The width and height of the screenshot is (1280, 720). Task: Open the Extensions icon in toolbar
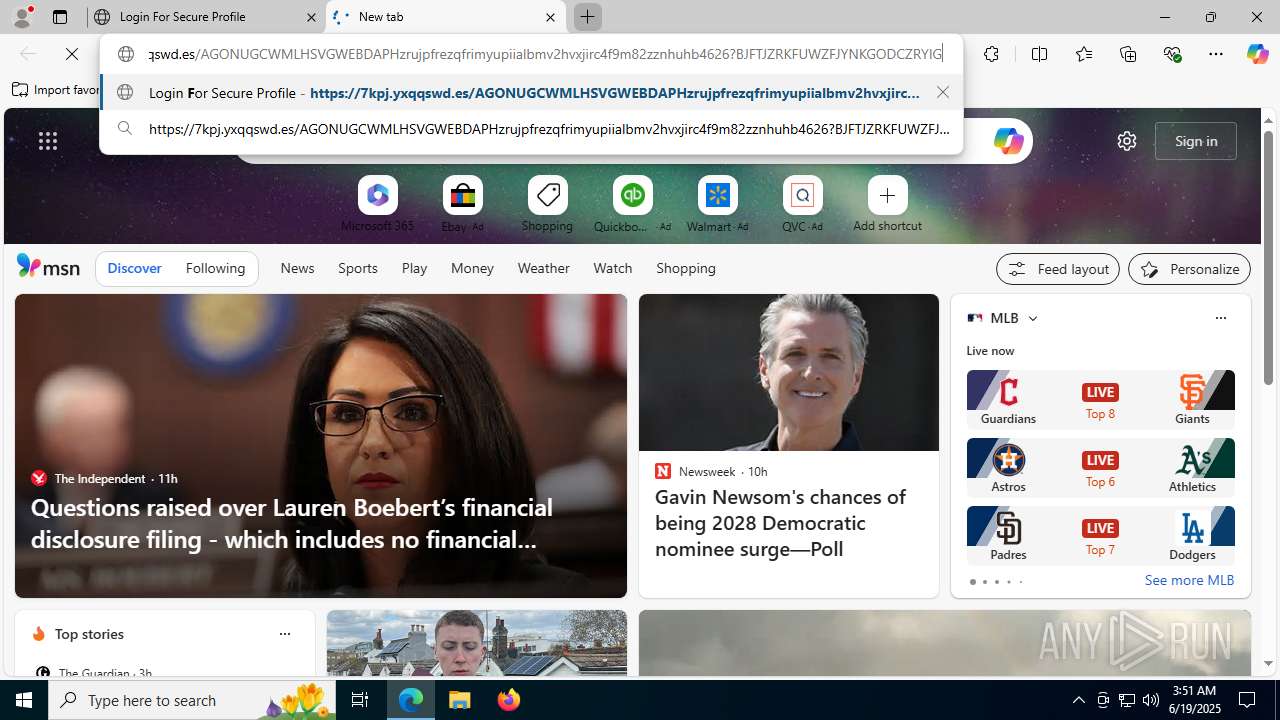pos(991,54)
